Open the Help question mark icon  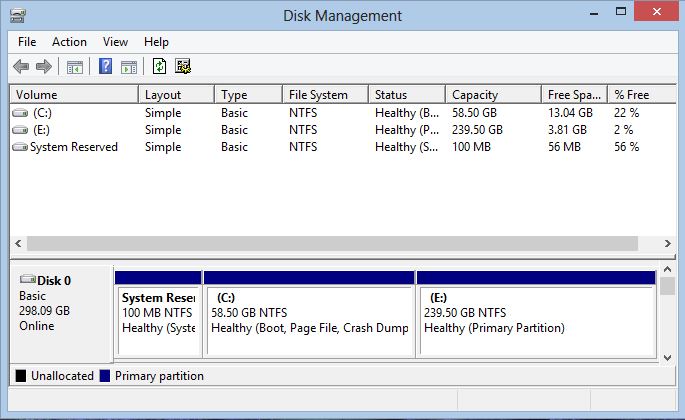[105, 66]
